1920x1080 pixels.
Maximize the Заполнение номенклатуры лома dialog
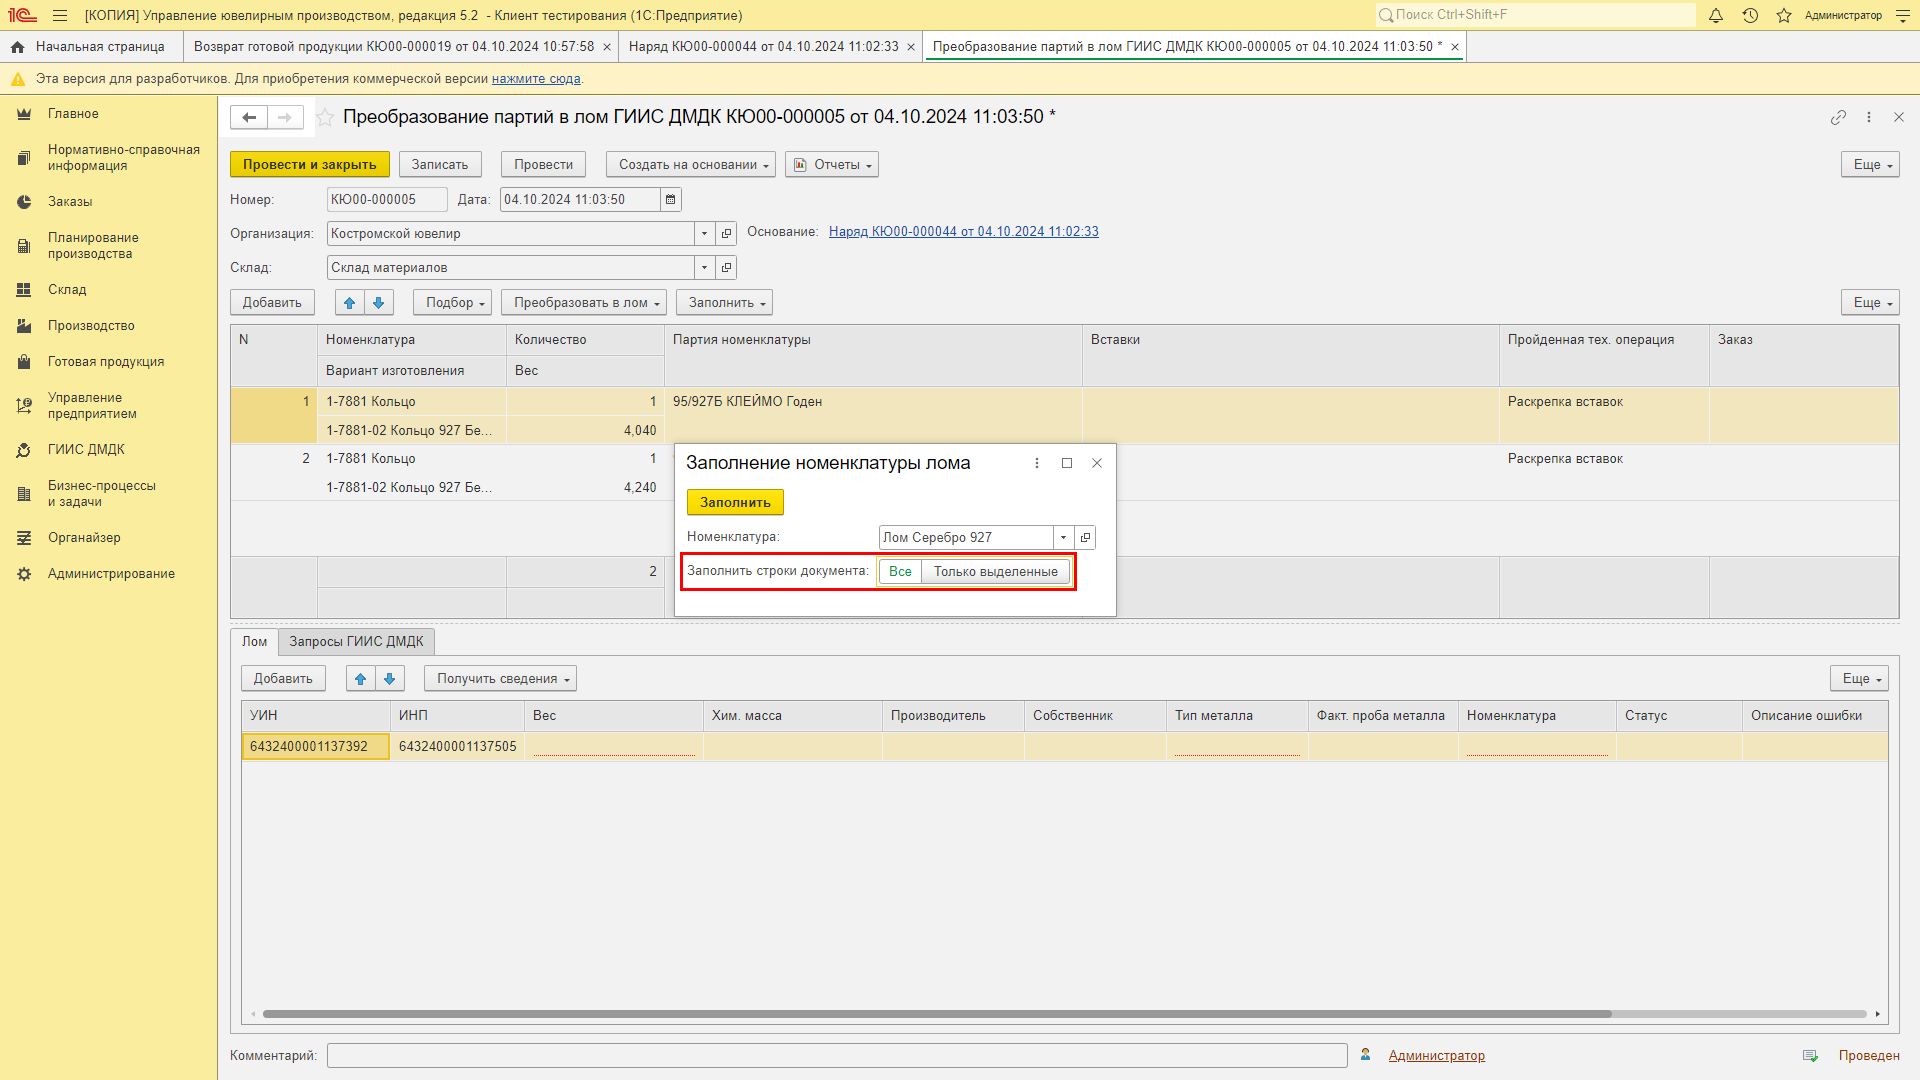pos(1067,463)
